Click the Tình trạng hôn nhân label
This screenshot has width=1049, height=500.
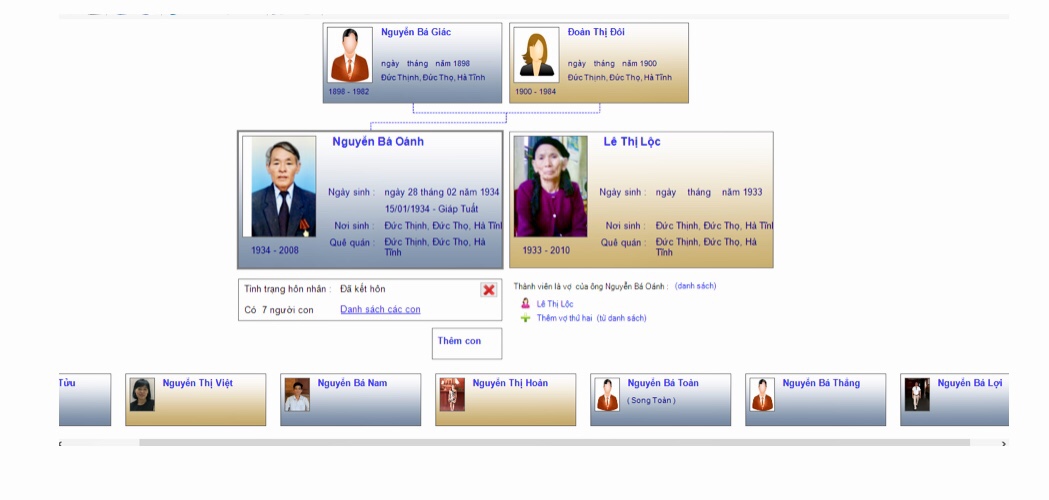coord(288,289)
